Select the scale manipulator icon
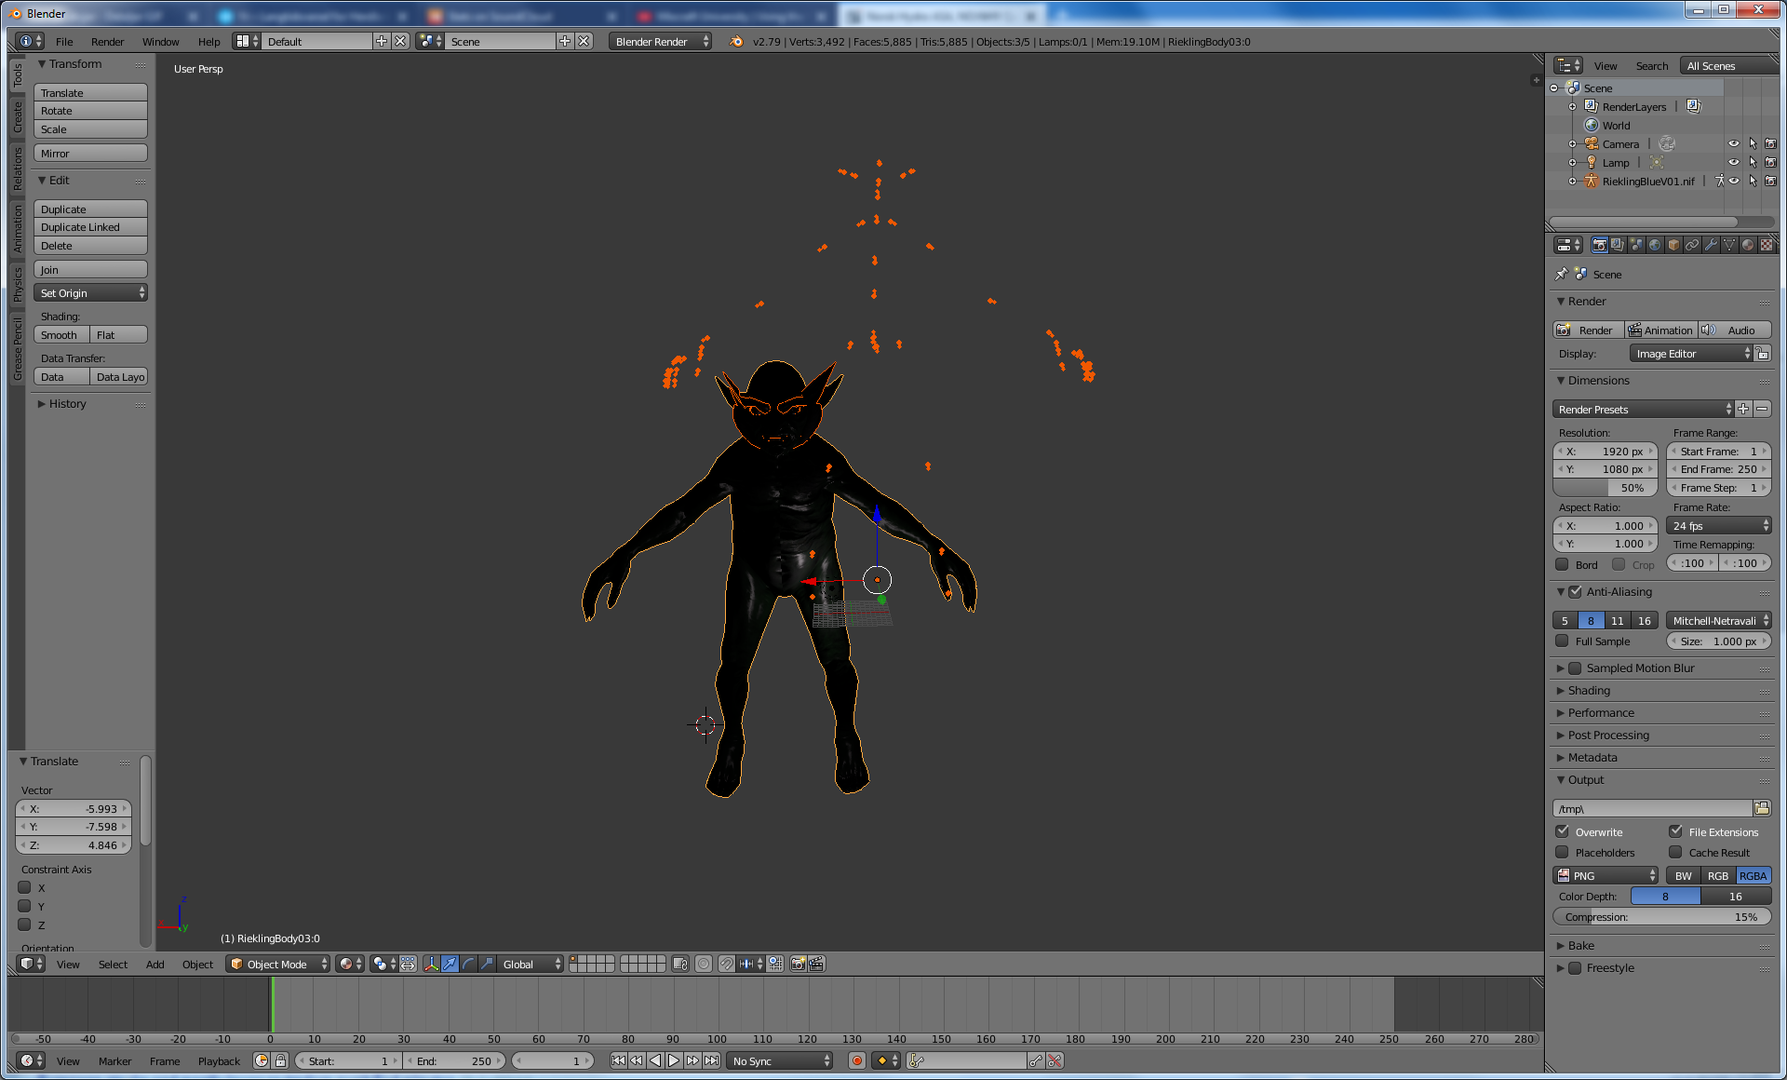Screen dimensions: 1787x1080 (487, 964)
